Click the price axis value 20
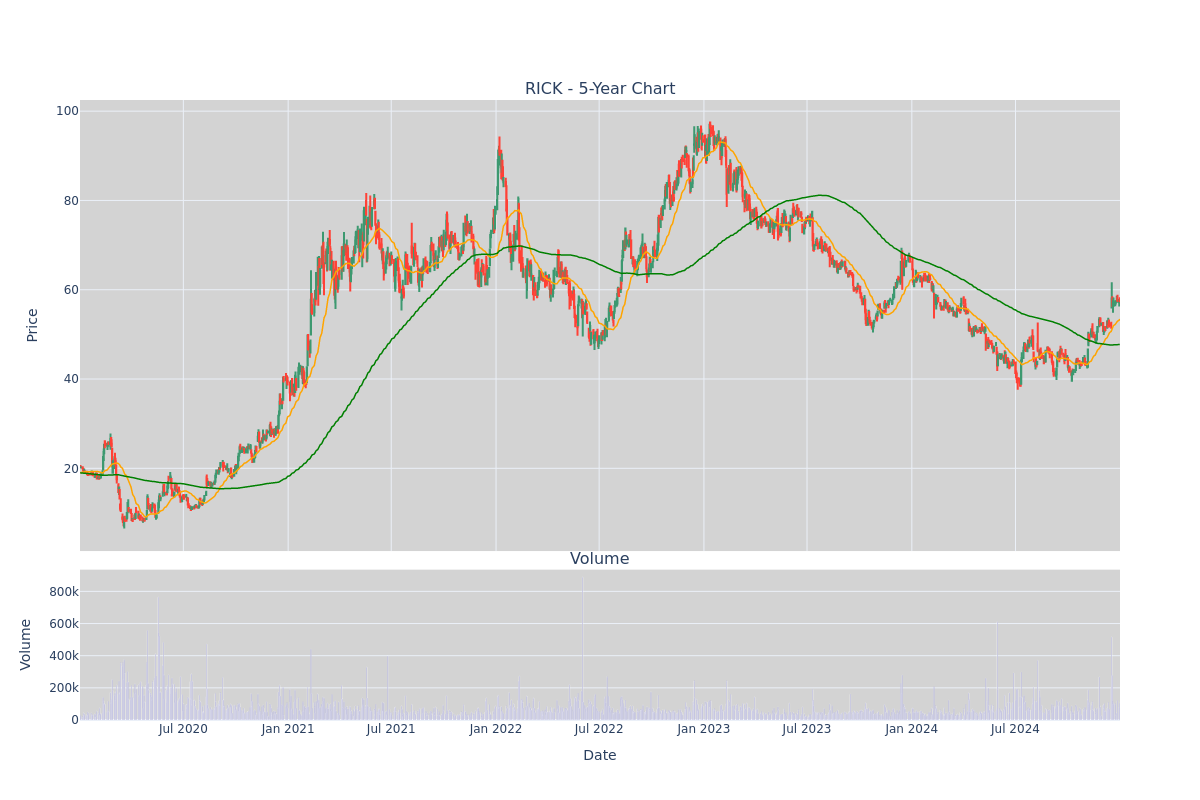Image resolution: width=1200 pixels, height=800 pixels. [x=71, y=469]
